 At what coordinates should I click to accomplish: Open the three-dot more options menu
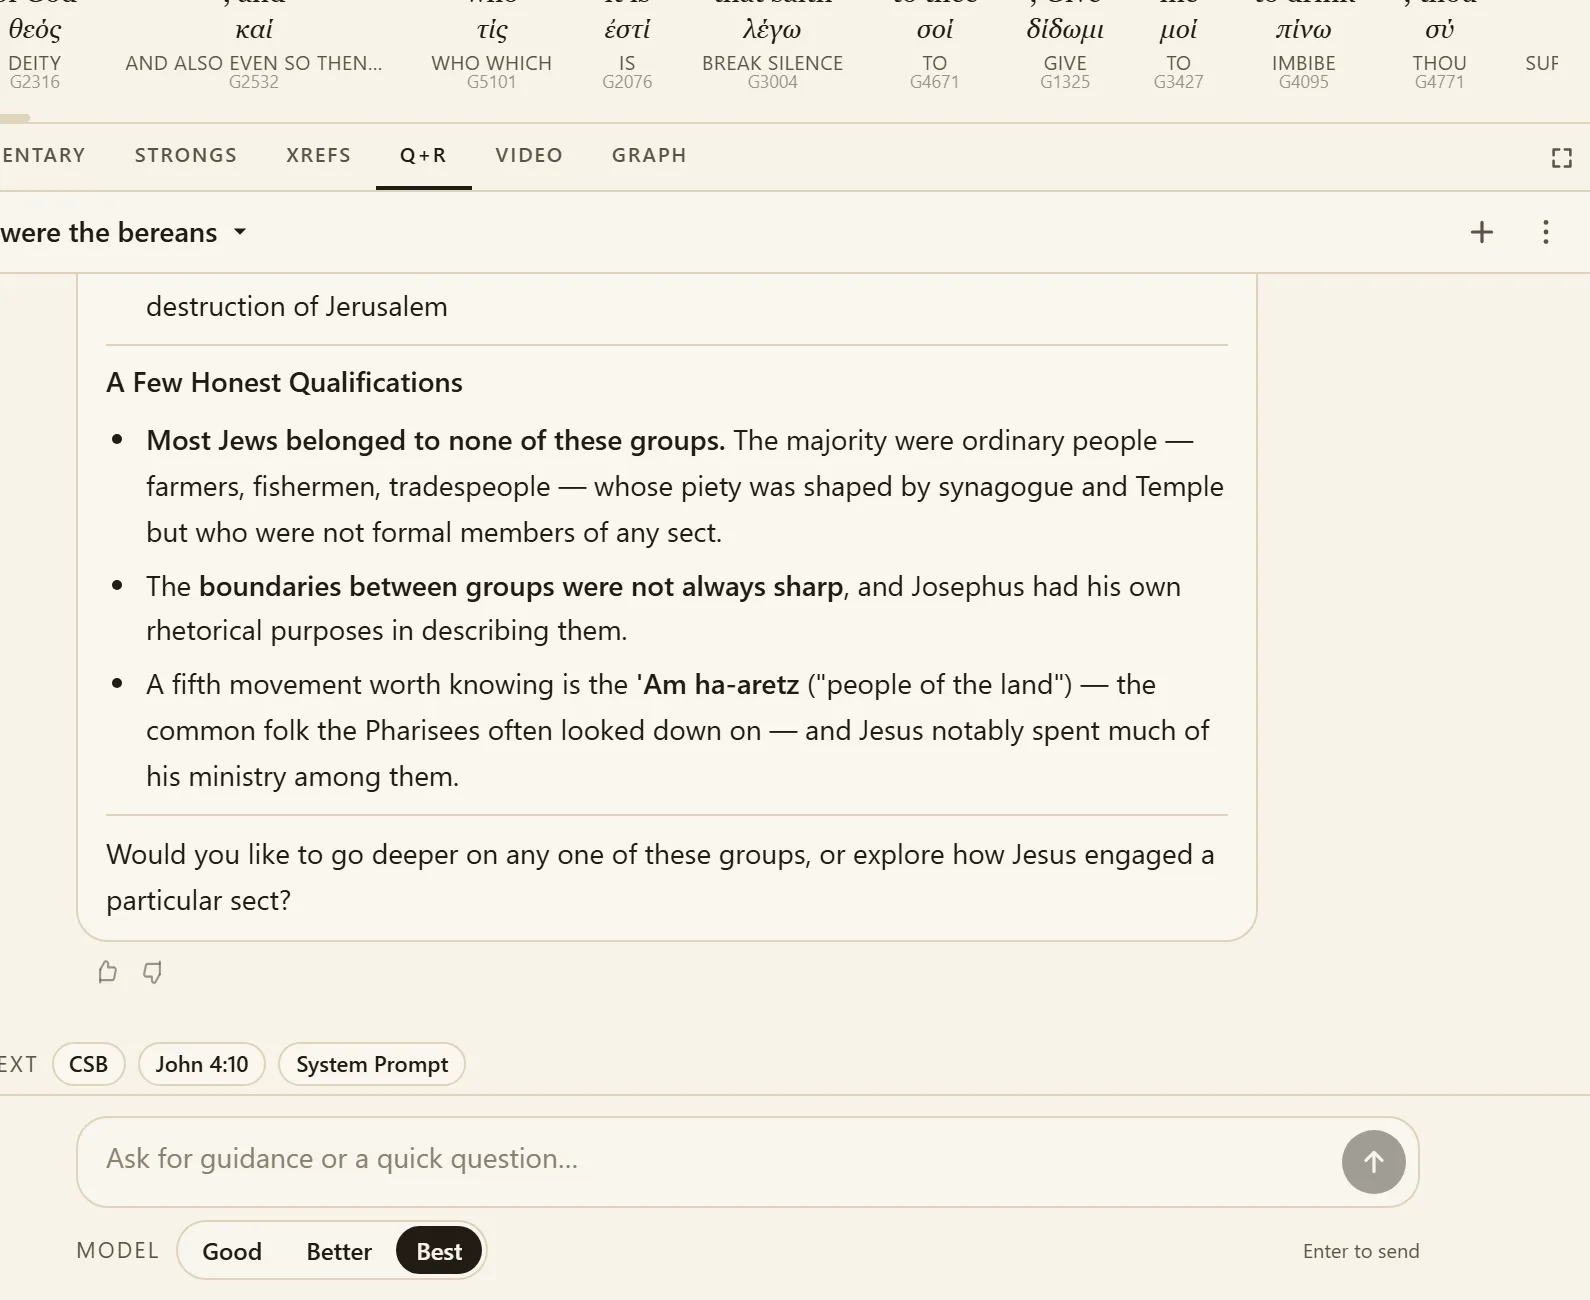coord(1546,232)
